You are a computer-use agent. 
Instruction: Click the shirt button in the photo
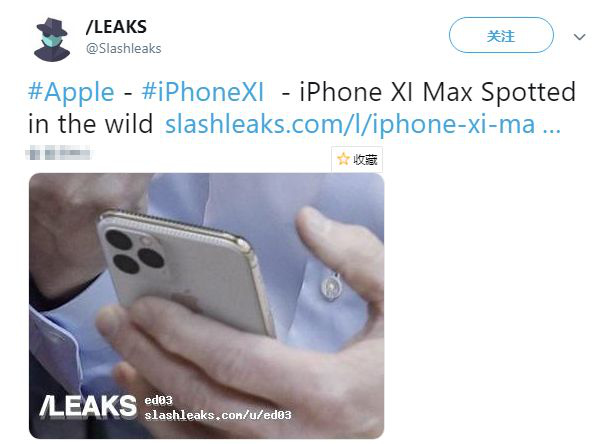[330, 287]
